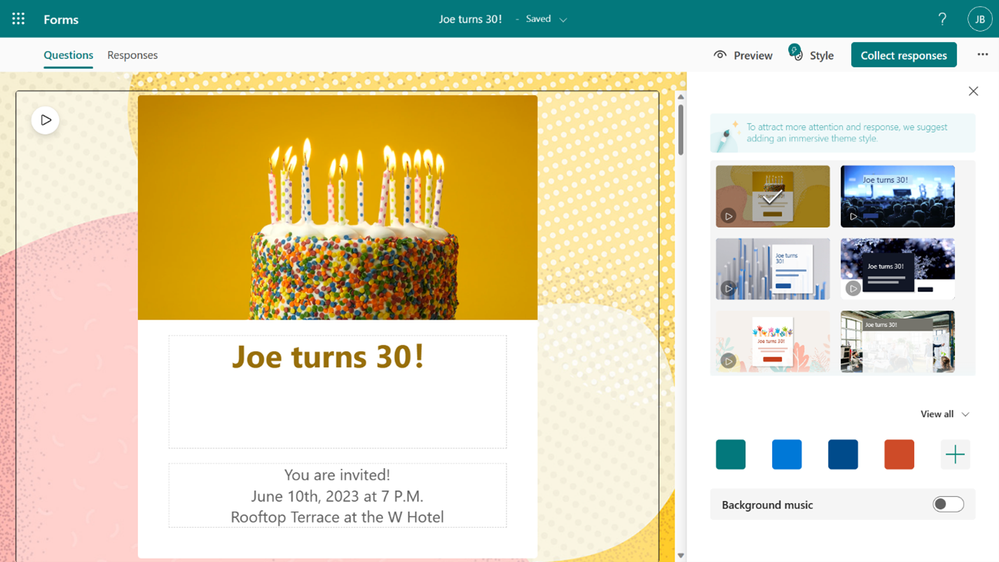Viewport: 999px width, 562px height.
Task: Select the orange-red color swatch
Action: [x=899, y=454]
